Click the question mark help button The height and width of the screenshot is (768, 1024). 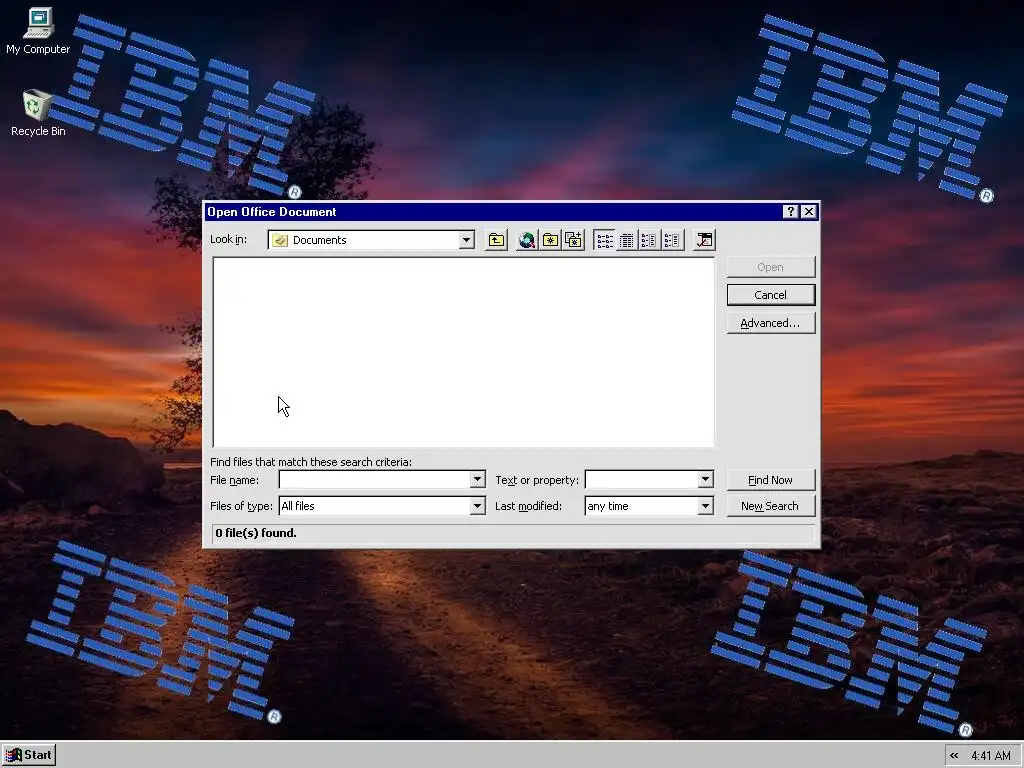click(x=790, y=212)
